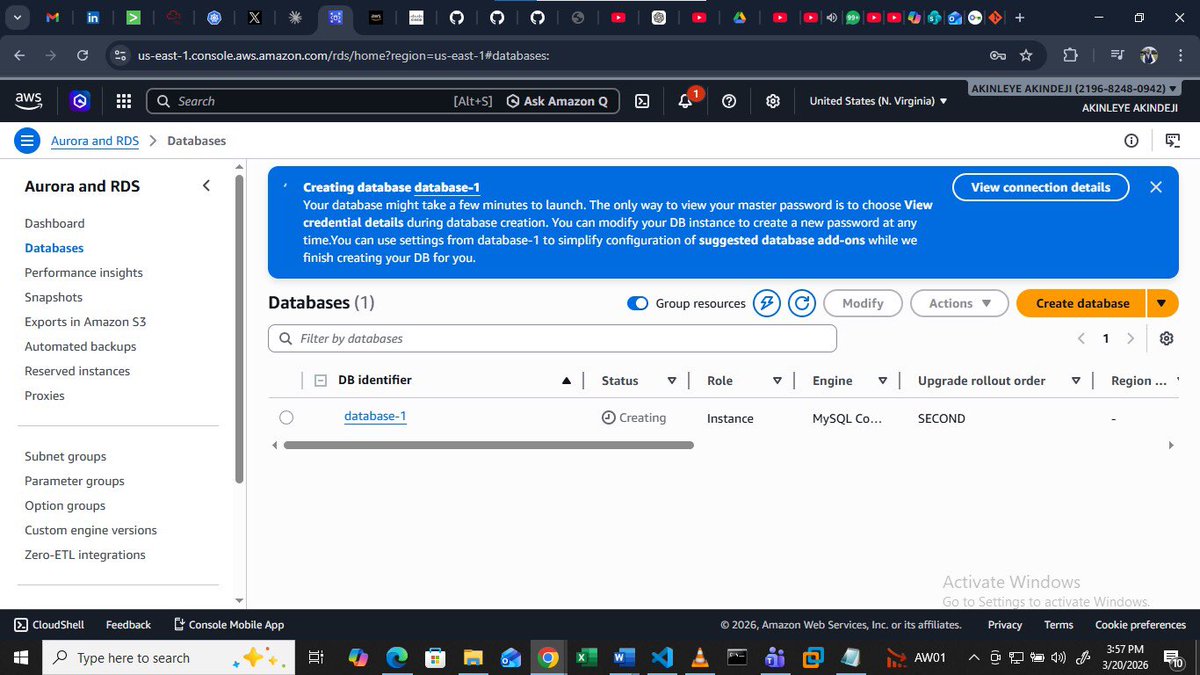Open Reserved instances page
1200x675 pixels.
tap(78, 371)
